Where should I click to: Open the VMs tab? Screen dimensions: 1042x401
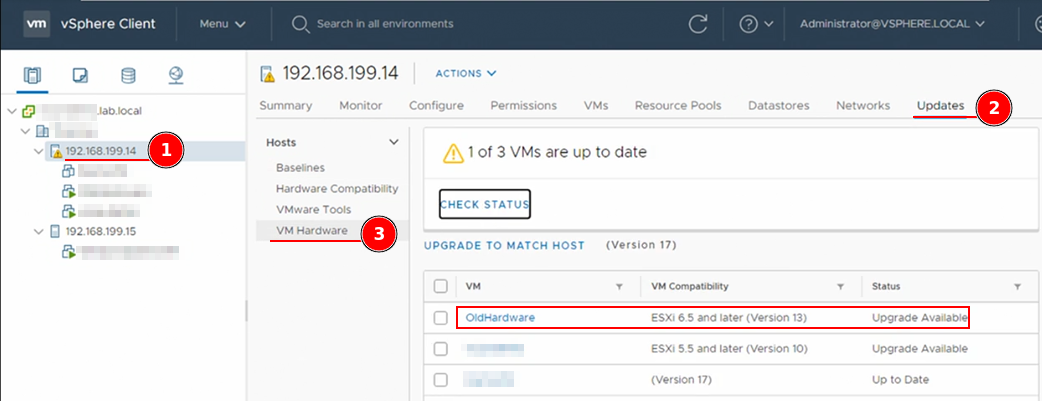[596, 106]
